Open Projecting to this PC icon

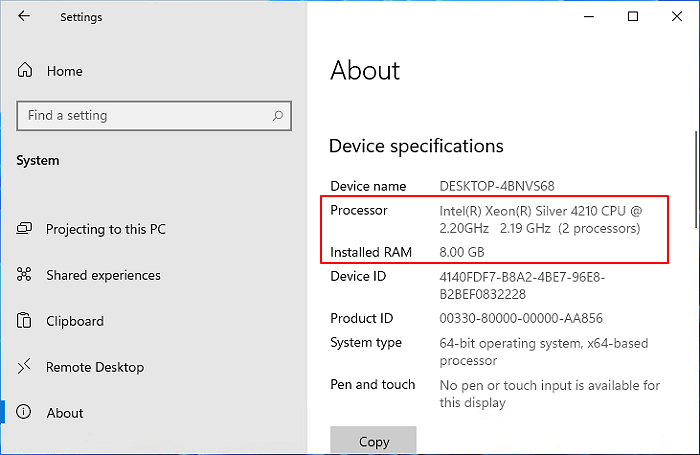coord(26,229)
